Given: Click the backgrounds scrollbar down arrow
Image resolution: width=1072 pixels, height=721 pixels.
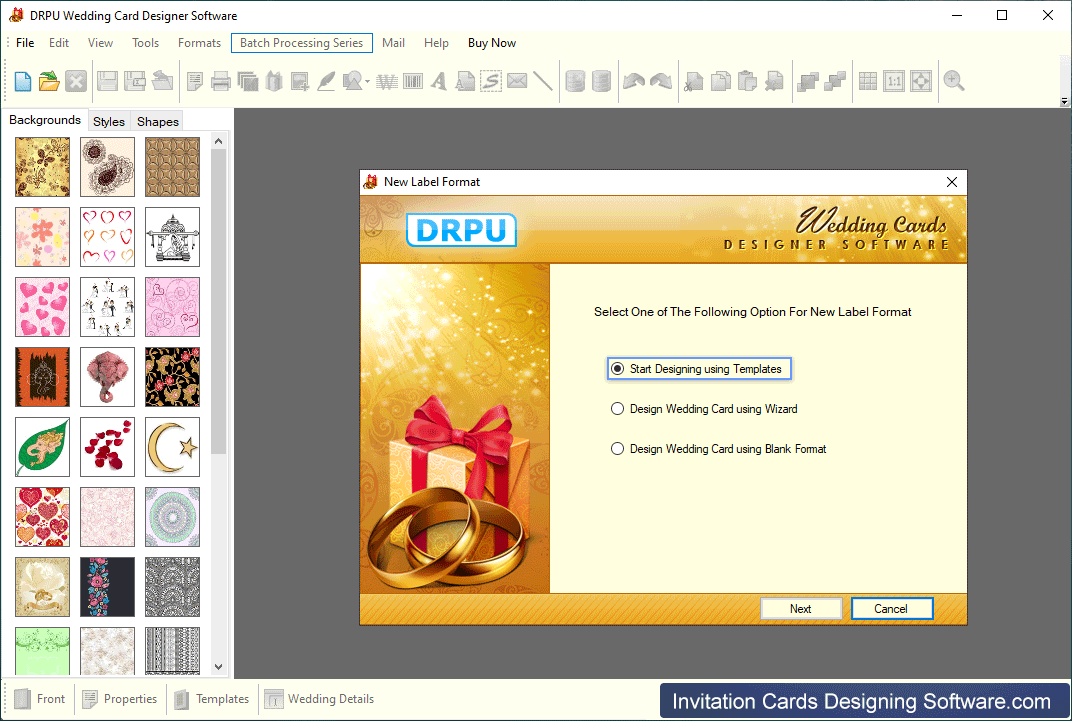Looking at the screenshot, I should coord(219,666).
